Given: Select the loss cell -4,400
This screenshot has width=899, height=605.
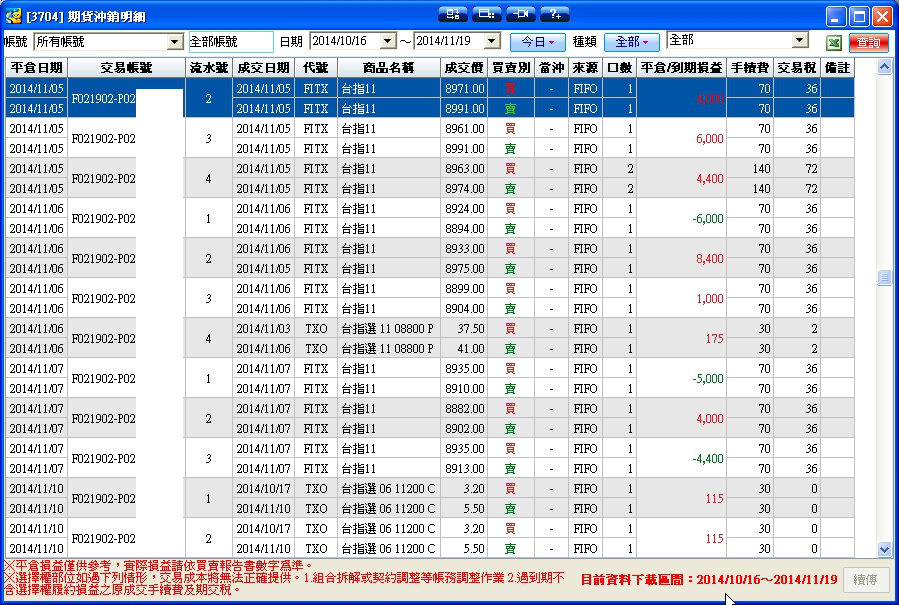Looking at the screenshot, I should 682,459.
